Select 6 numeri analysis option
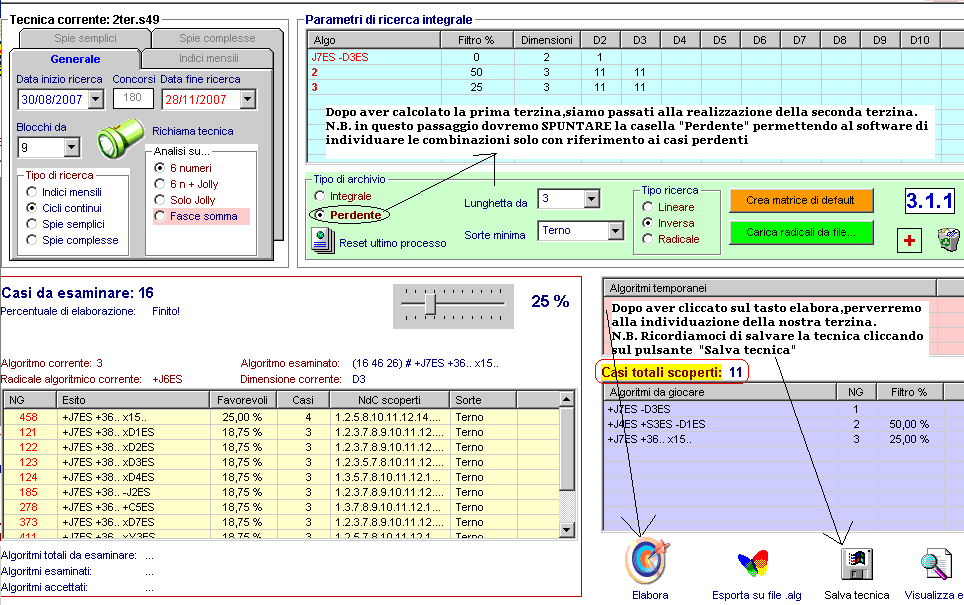Viewport: 964px width, 605px height. [x=160, y=168]
